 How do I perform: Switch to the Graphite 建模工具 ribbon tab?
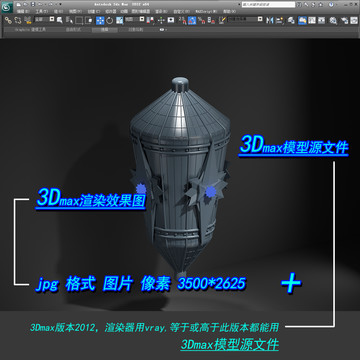point(30,30)
